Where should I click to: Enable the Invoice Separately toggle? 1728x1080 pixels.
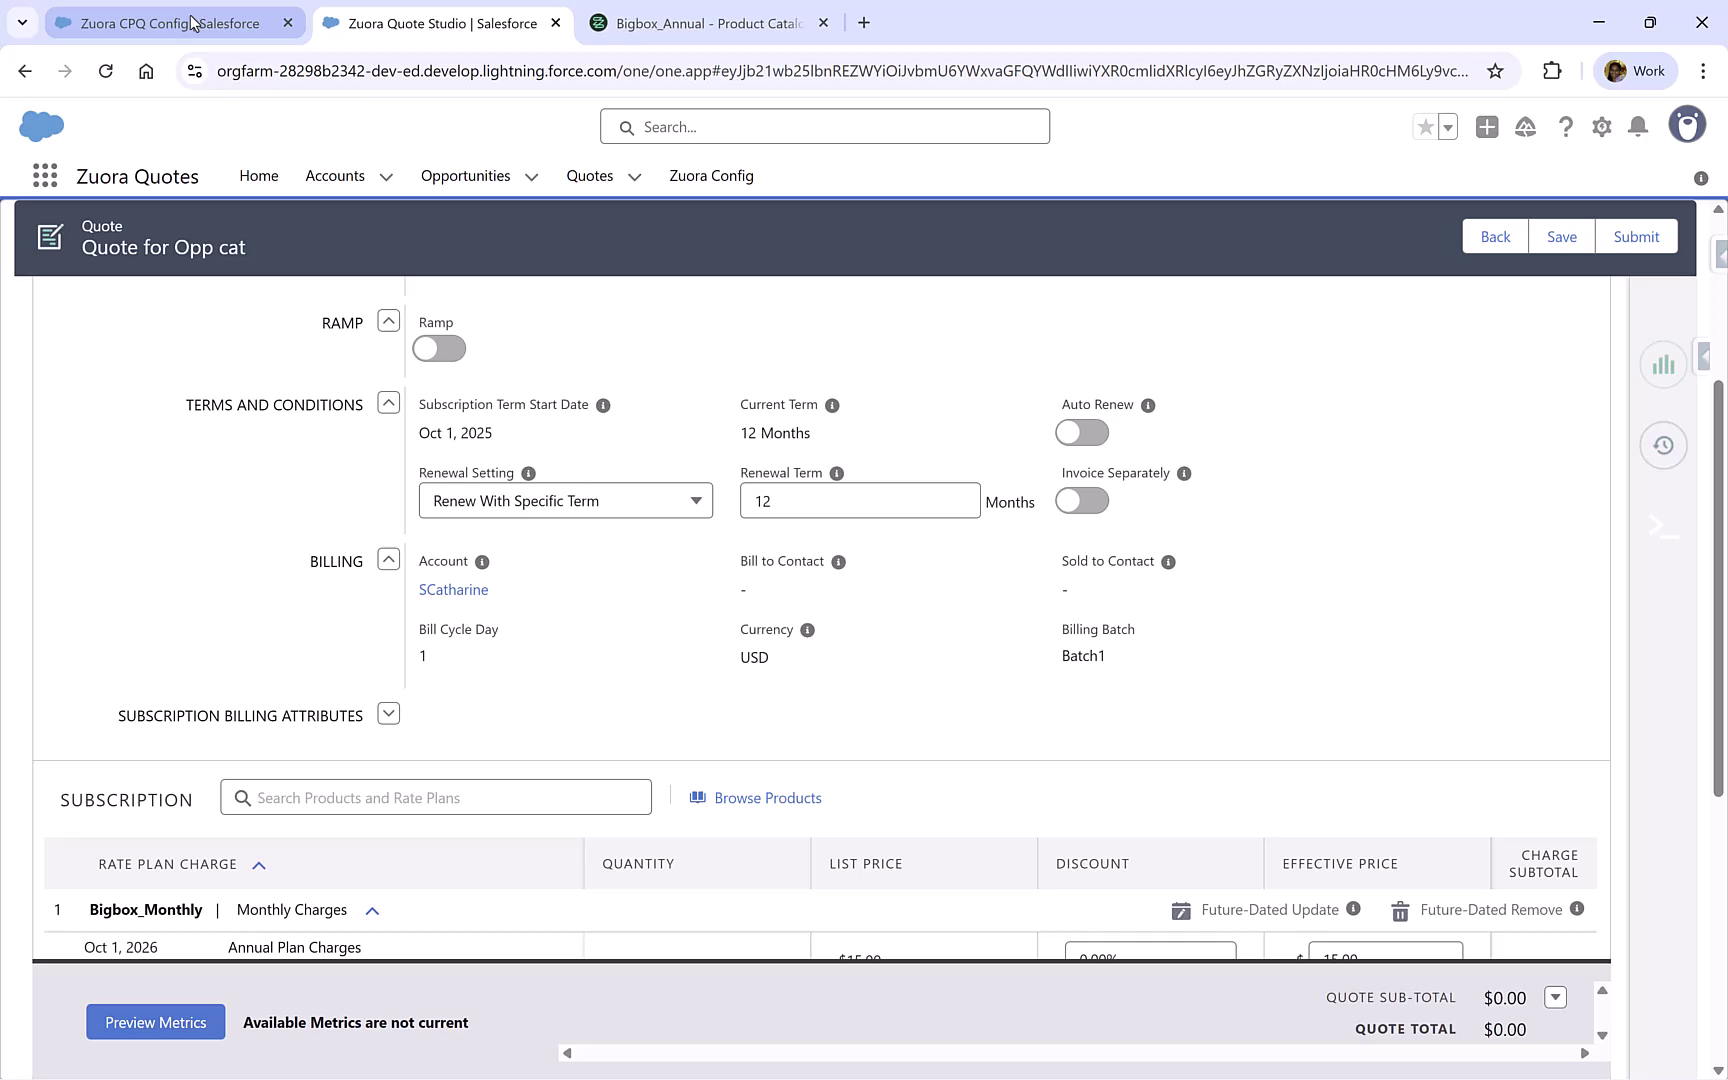coord(1081,500)
